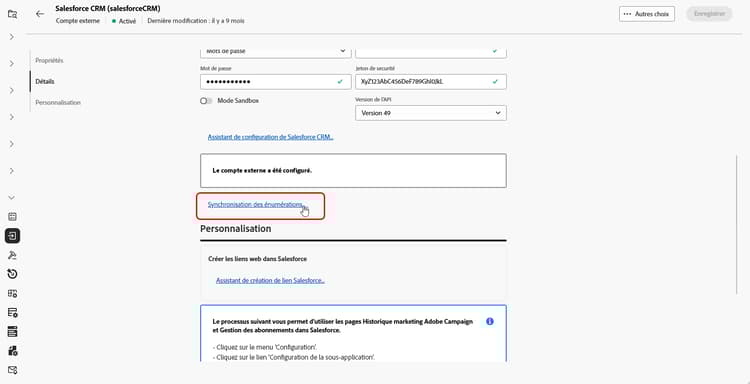Open the list-with-gear icon in the sidebar
This screenshot has height=384, width=750.
pos(12,312)
